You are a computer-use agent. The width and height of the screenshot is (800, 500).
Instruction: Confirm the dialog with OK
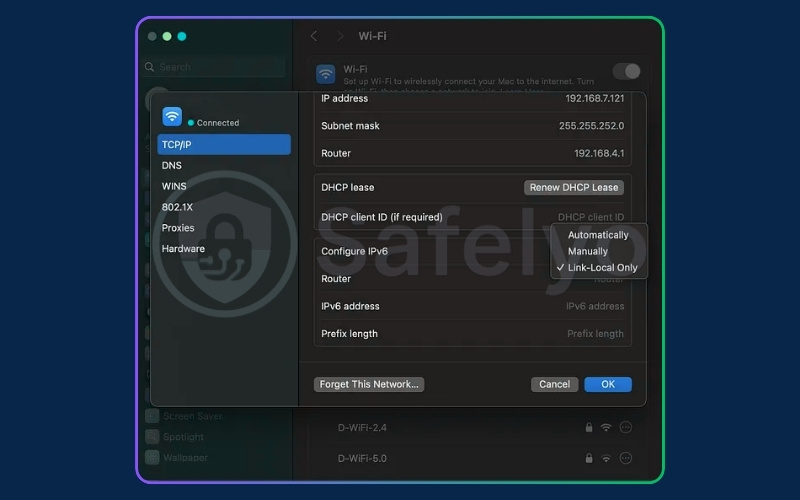(x=608, y=384)
